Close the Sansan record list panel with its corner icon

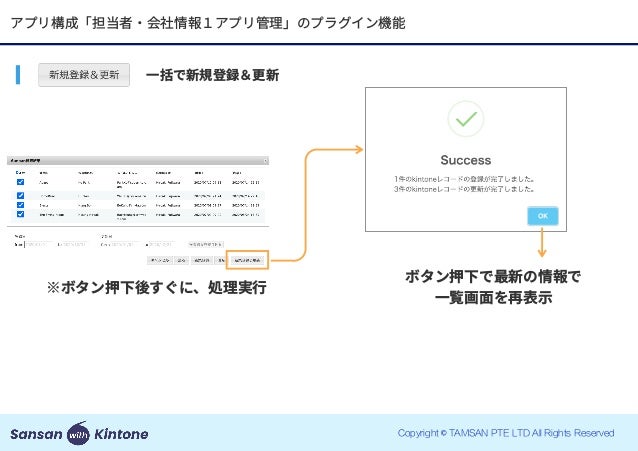pos(266,161)
